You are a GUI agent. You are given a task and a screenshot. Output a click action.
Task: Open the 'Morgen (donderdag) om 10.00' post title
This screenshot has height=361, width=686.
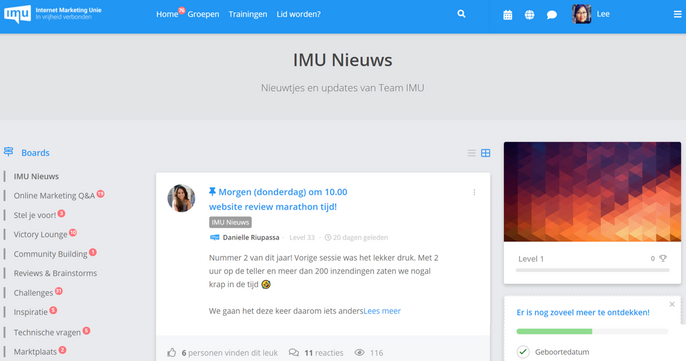pyautogui.click(x=278, y=199)
